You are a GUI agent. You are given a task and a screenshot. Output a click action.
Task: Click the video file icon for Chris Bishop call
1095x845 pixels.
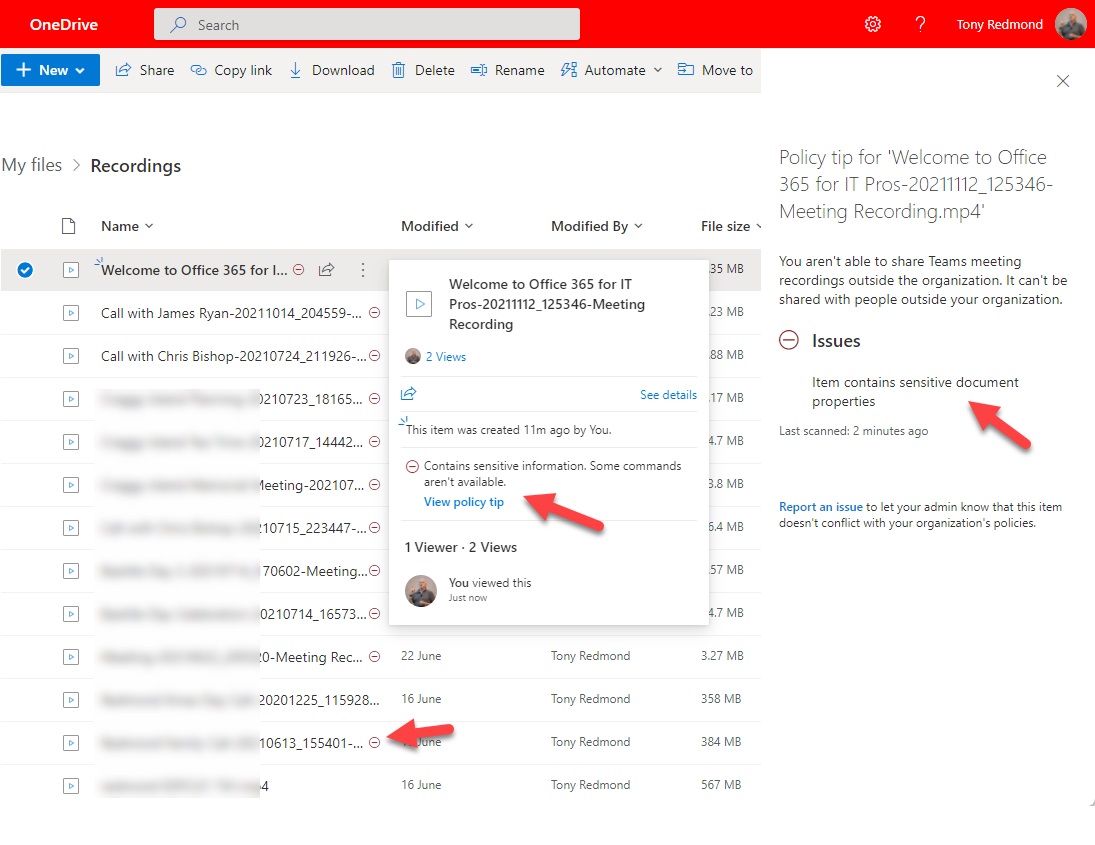[x=71, y=356]
